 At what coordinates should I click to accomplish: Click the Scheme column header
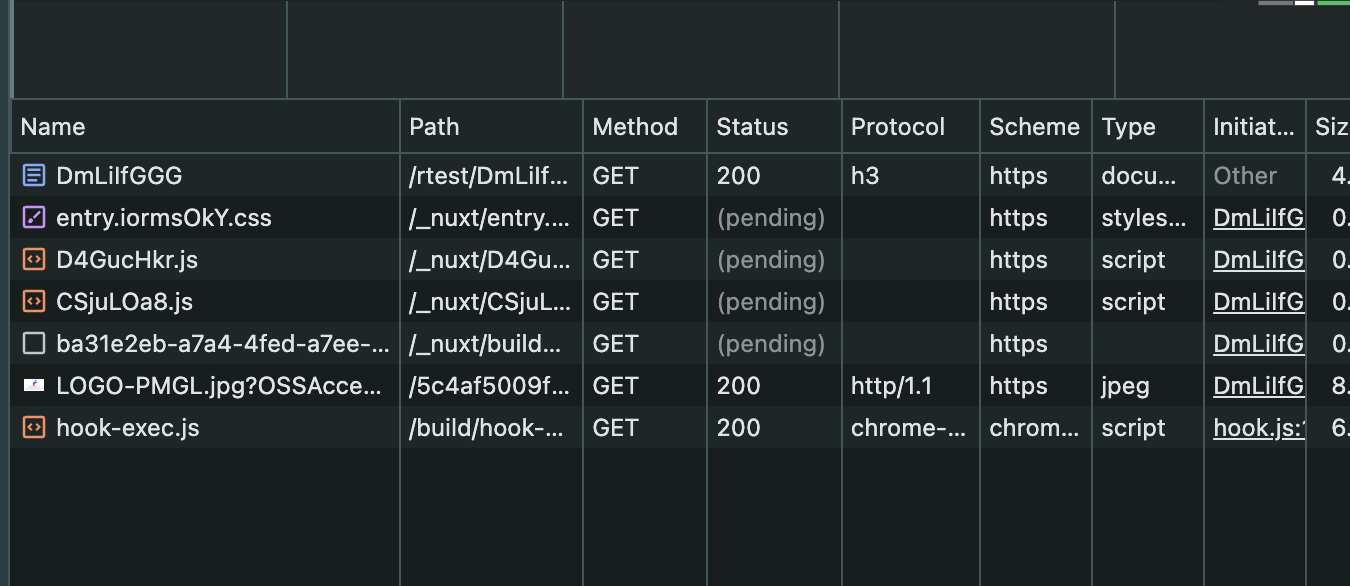(x=1034, y=127)
